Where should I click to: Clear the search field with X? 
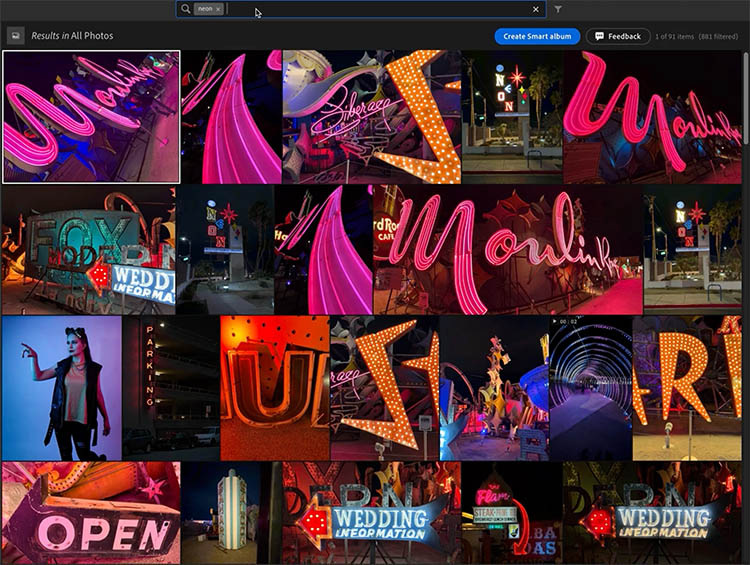(536, 9)
